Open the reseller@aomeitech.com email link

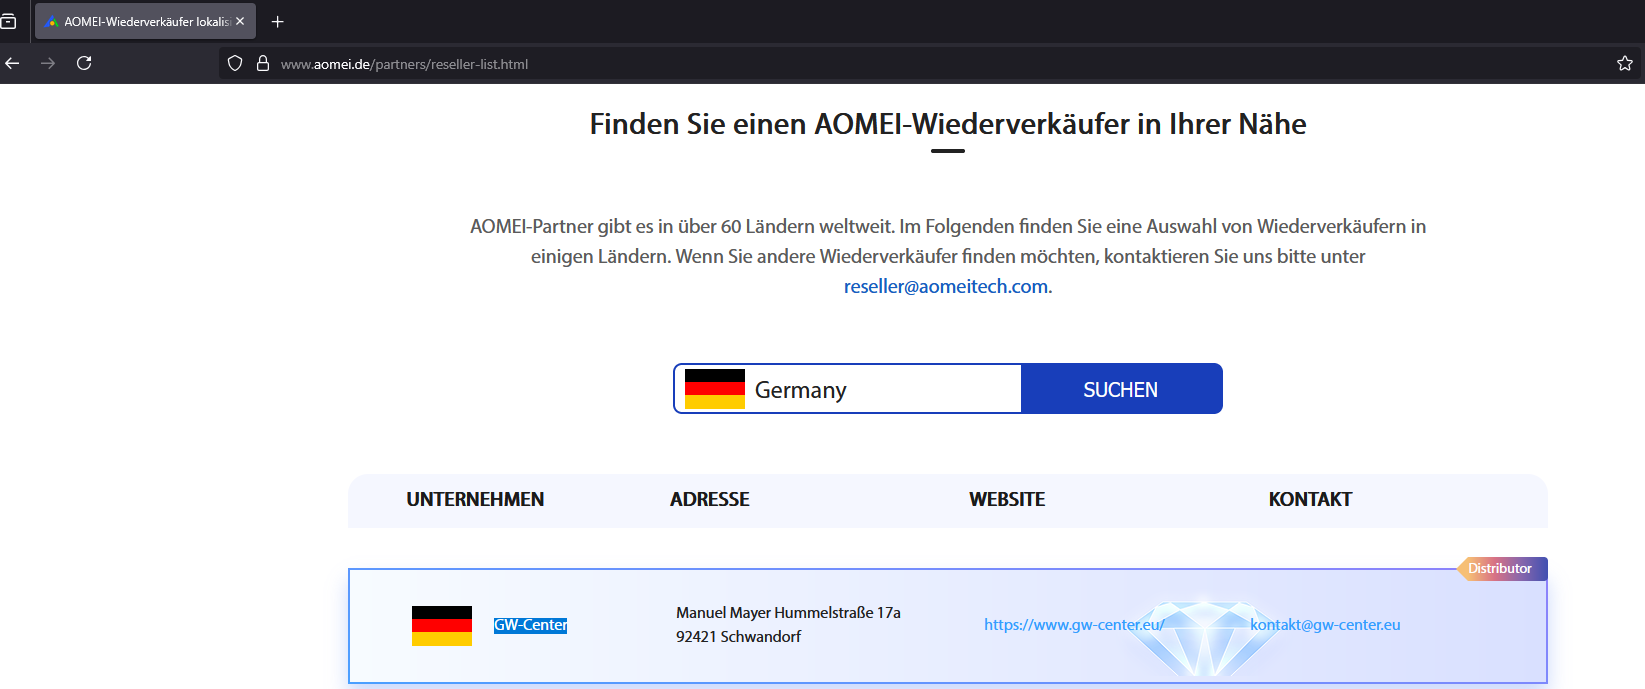[946, 287]
